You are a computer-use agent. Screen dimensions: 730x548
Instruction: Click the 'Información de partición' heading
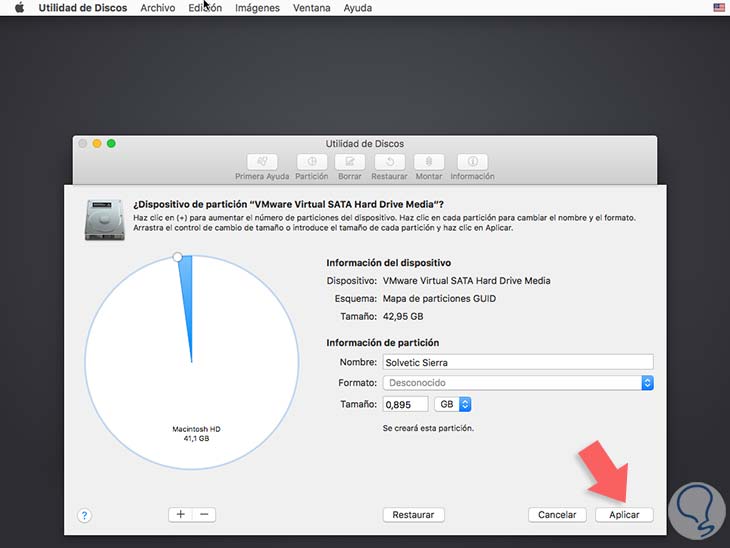click(x=382, y=343)
